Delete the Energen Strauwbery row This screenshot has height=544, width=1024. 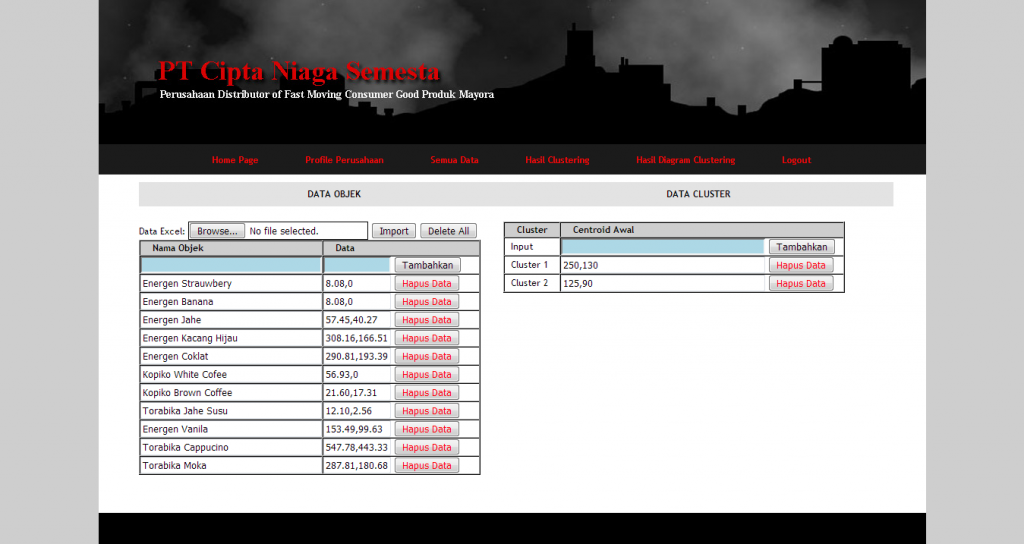click(427, 284)
